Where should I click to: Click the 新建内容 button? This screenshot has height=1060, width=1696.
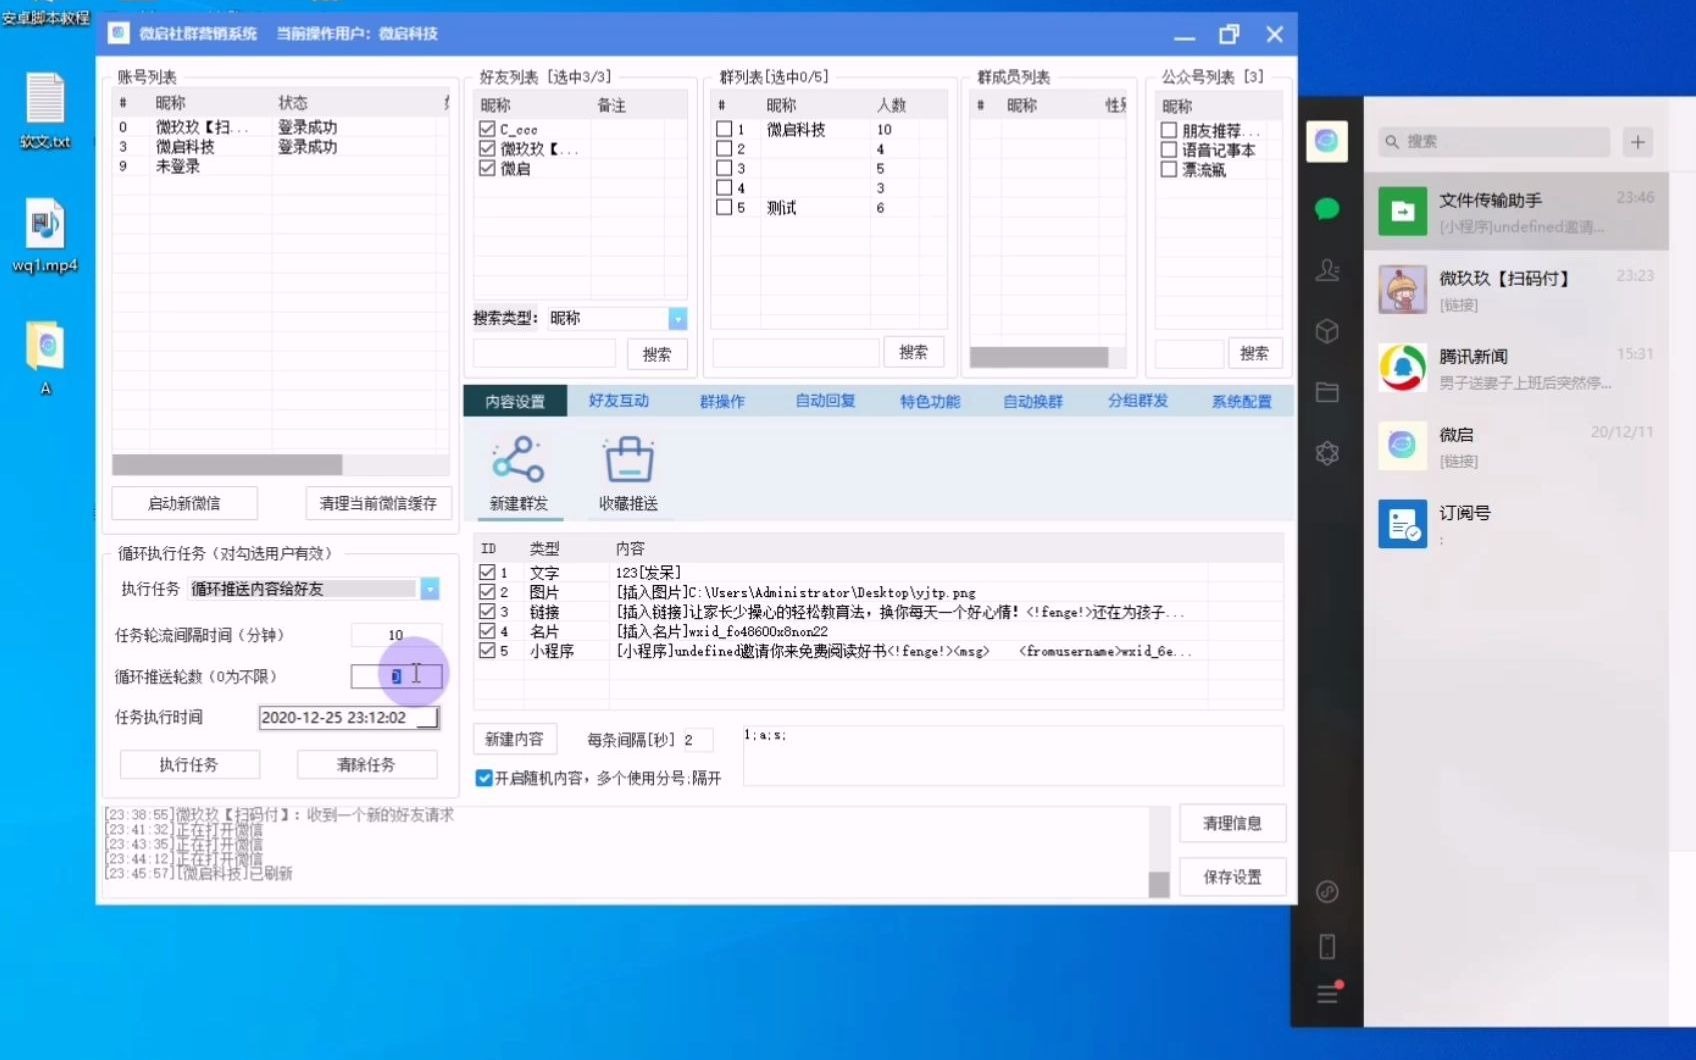514,739
